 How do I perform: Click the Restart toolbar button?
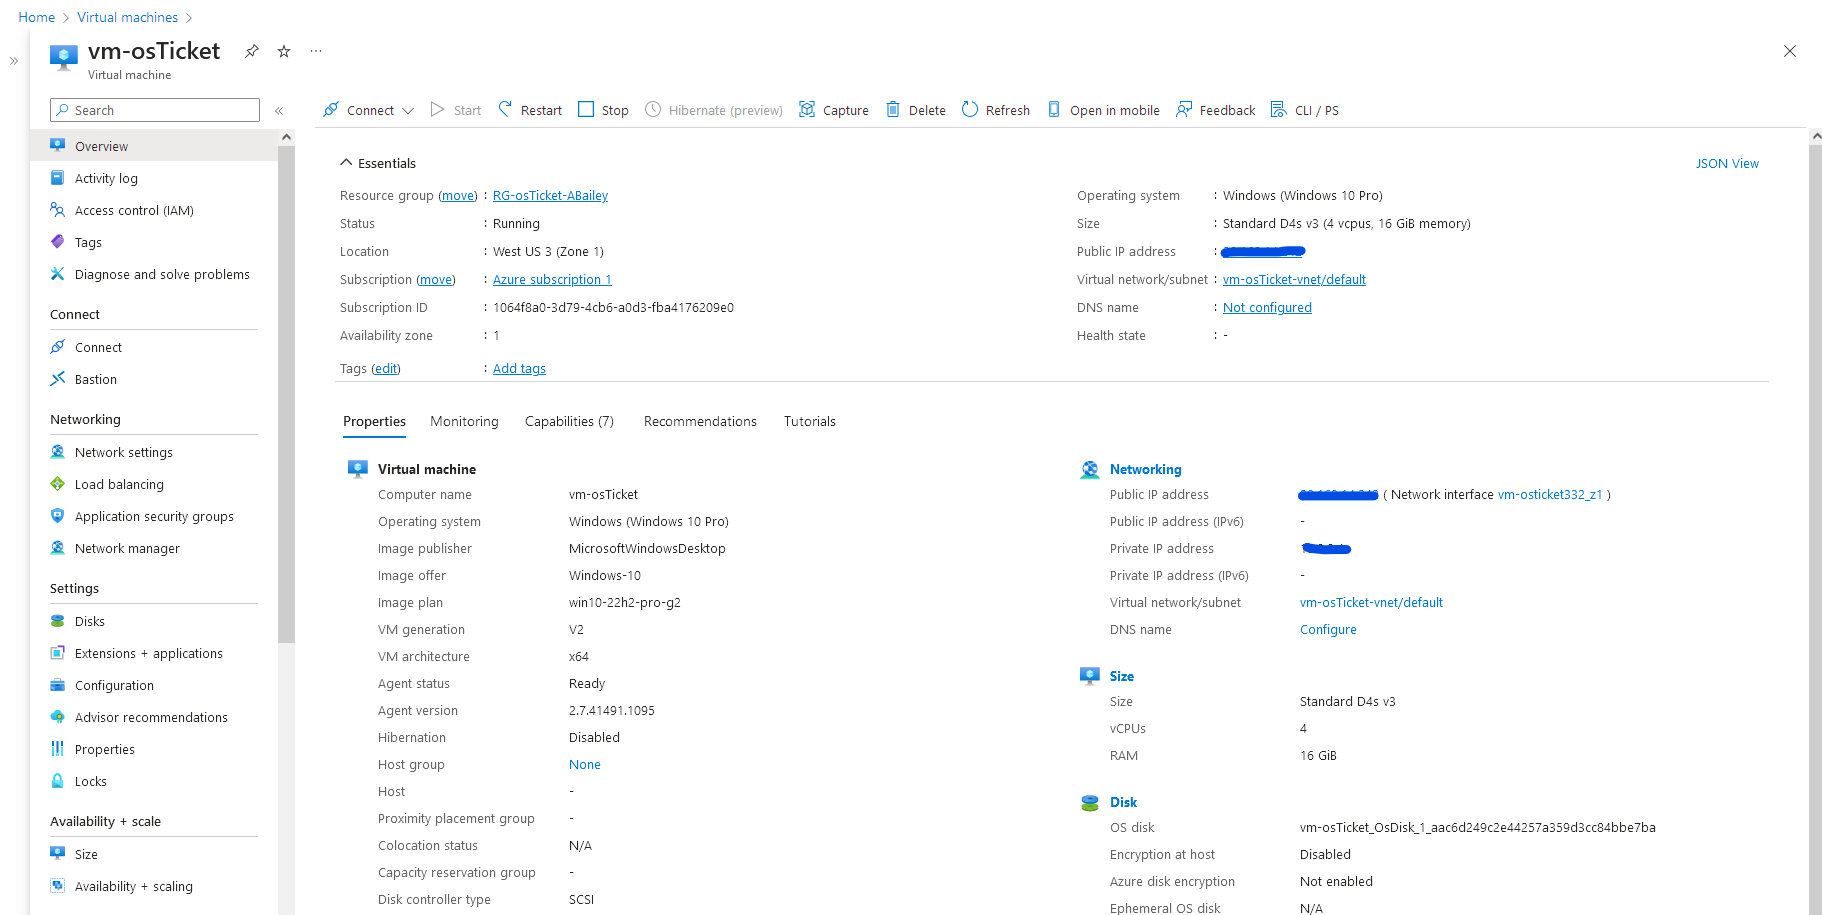tap(530, 110)
